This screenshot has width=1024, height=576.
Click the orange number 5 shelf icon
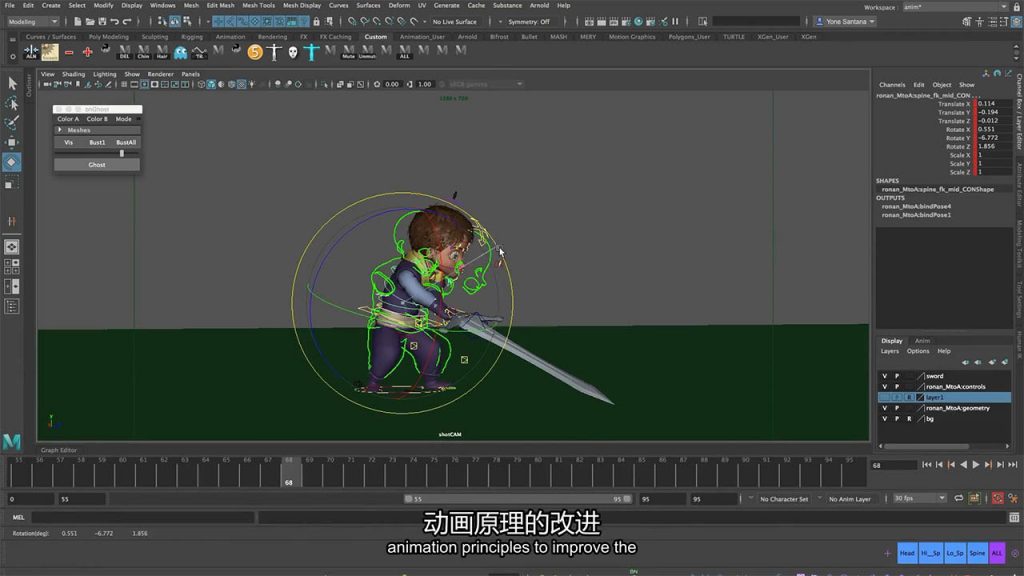click(x=255, y=52)
